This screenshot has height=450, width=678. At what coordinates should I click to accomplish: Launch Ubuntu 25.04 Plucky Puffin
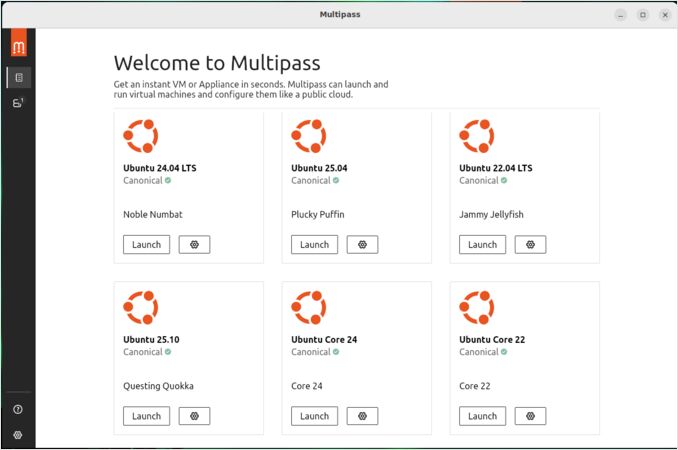coord(314,244)
